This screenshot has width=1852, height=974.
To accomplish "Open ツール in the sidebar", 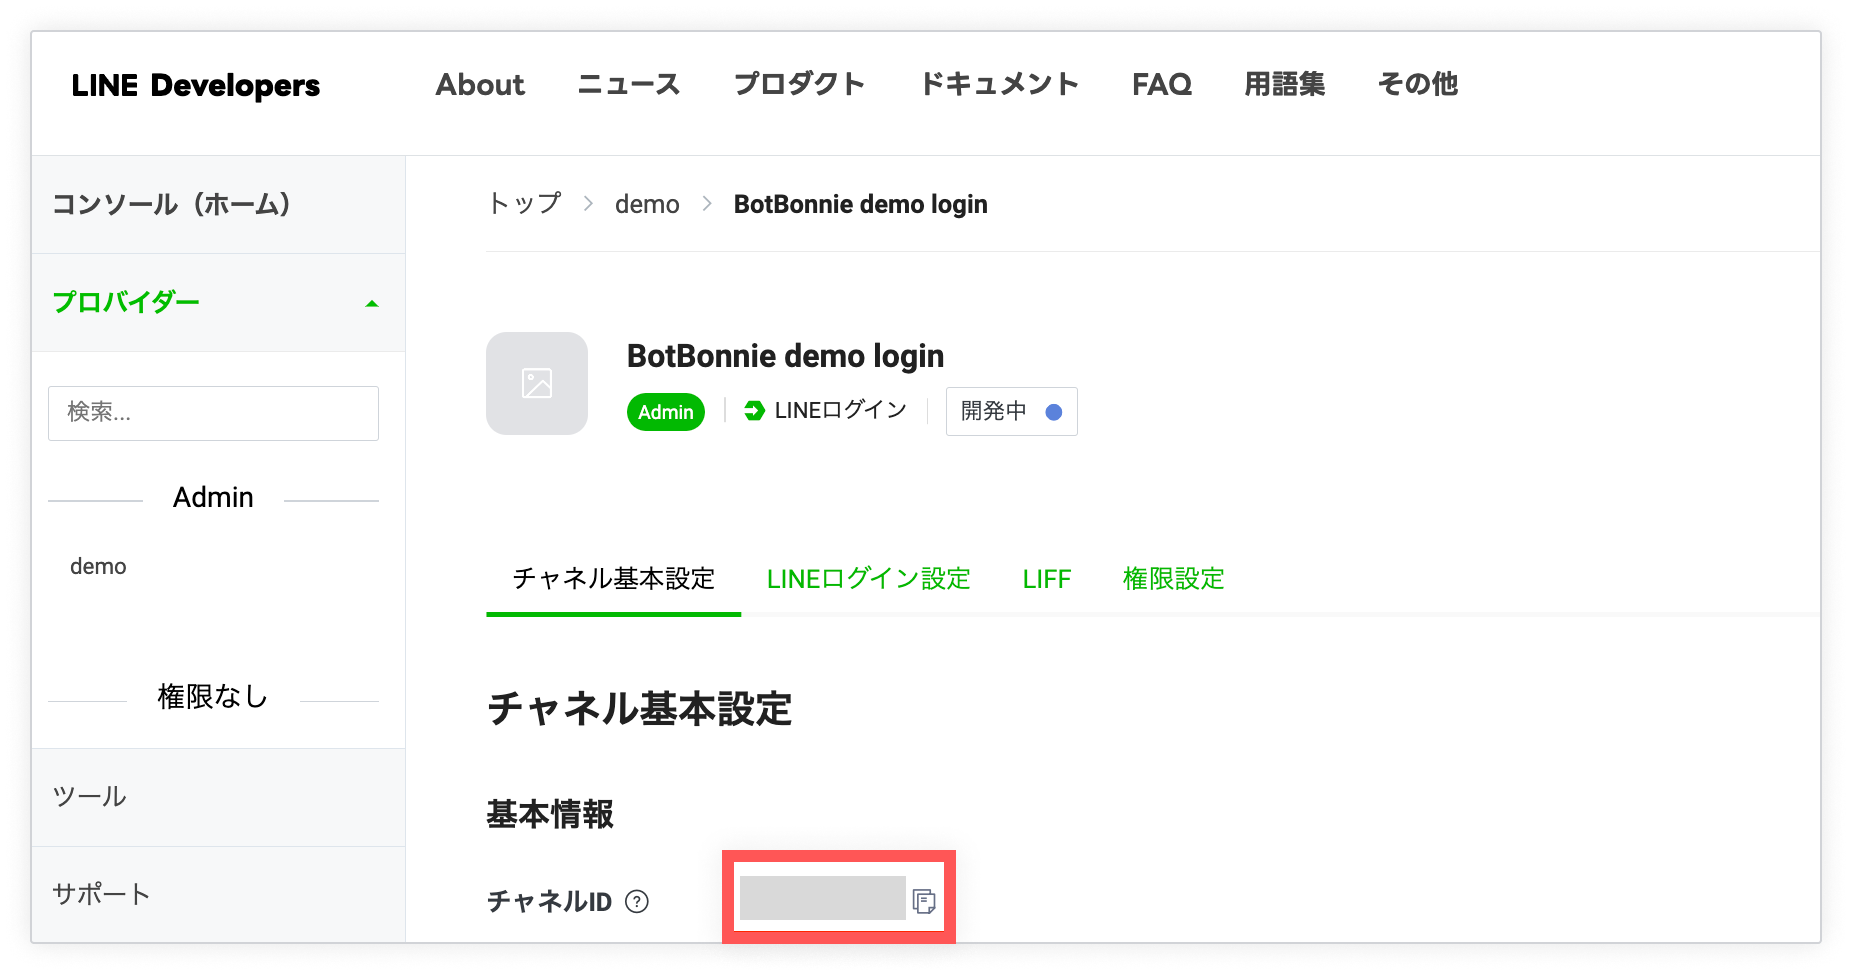I will 218,797.
